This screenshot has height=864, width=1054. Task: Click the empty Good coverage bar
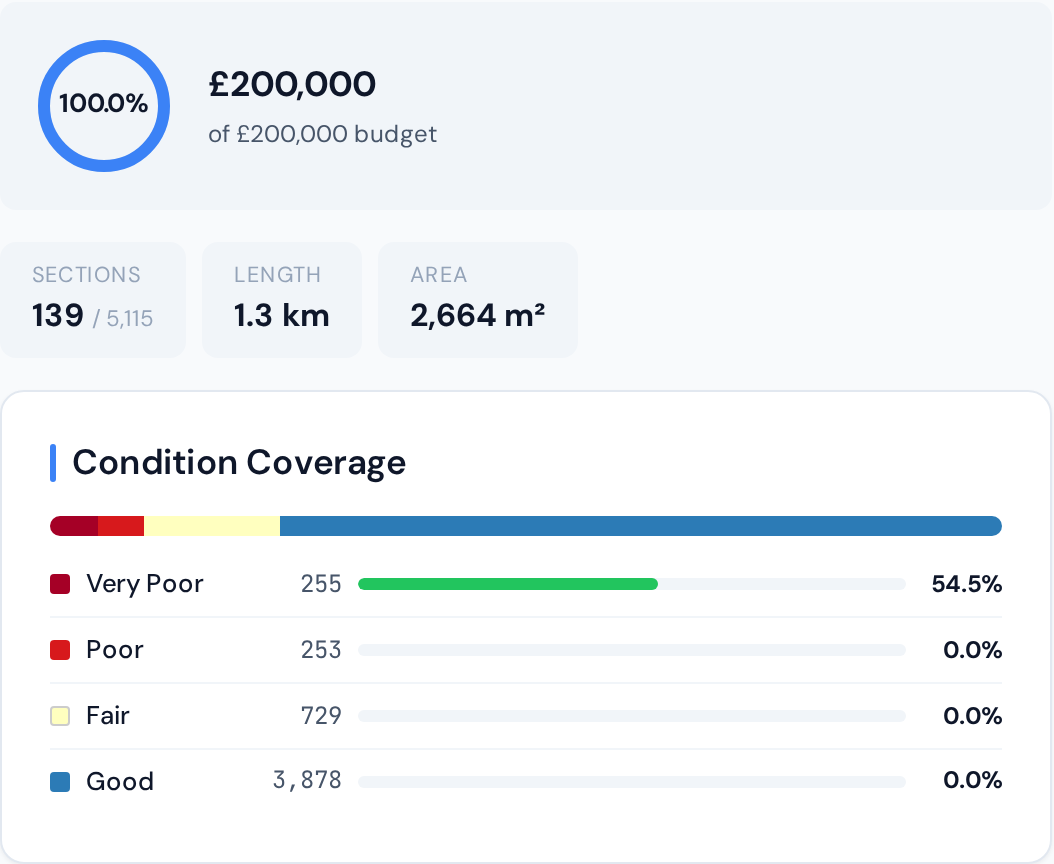(632, 781)
